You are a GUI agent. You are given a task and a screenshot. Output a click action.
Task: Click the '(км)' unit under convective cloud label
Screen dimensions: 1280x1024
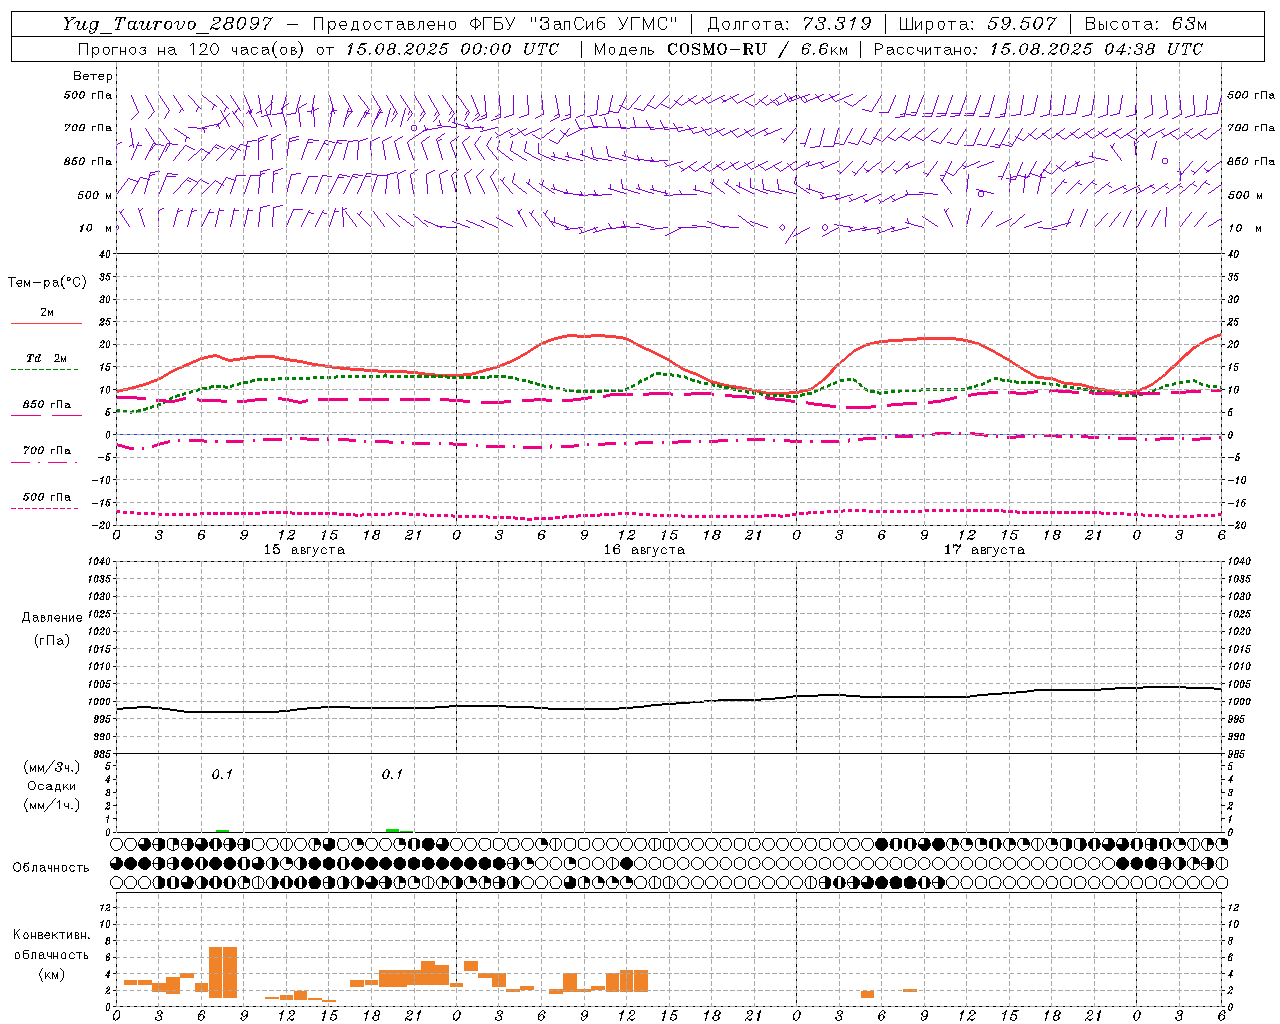pyautogui.click(x=52, y=974)
